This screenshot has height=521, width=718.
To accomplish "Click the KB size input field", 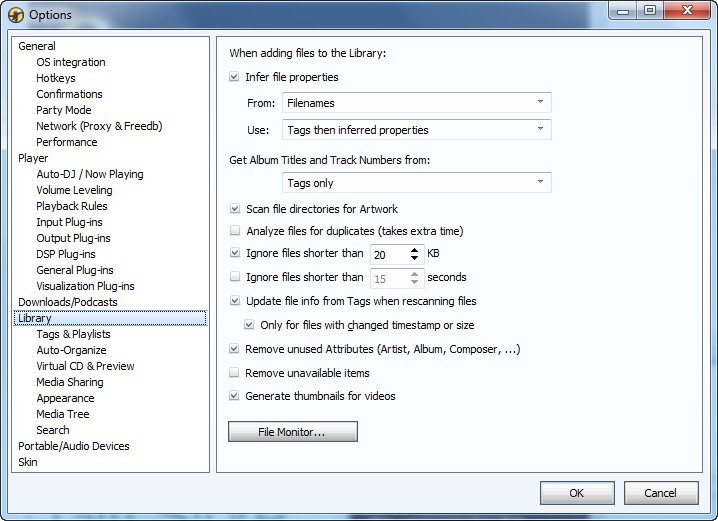I will pyautogui.click(x=388, y=254).
